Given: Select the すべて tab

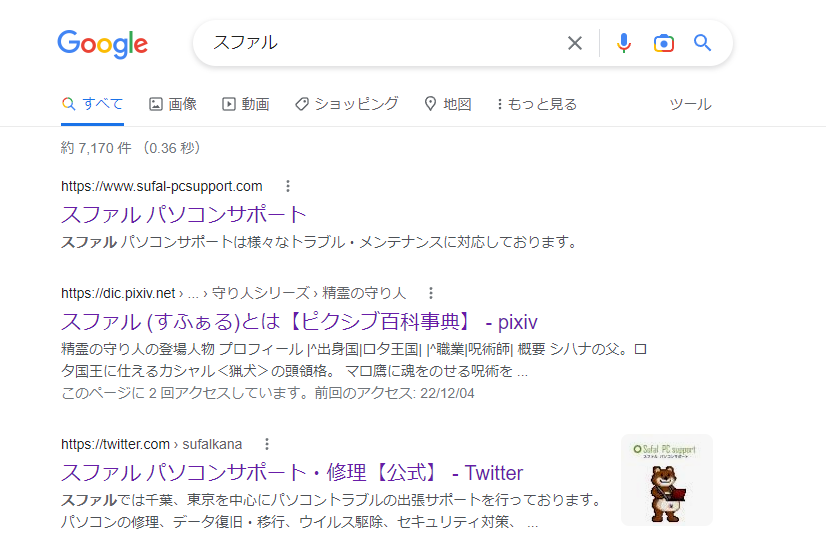Looking at the screenshot, I should (x=93, y=104).
